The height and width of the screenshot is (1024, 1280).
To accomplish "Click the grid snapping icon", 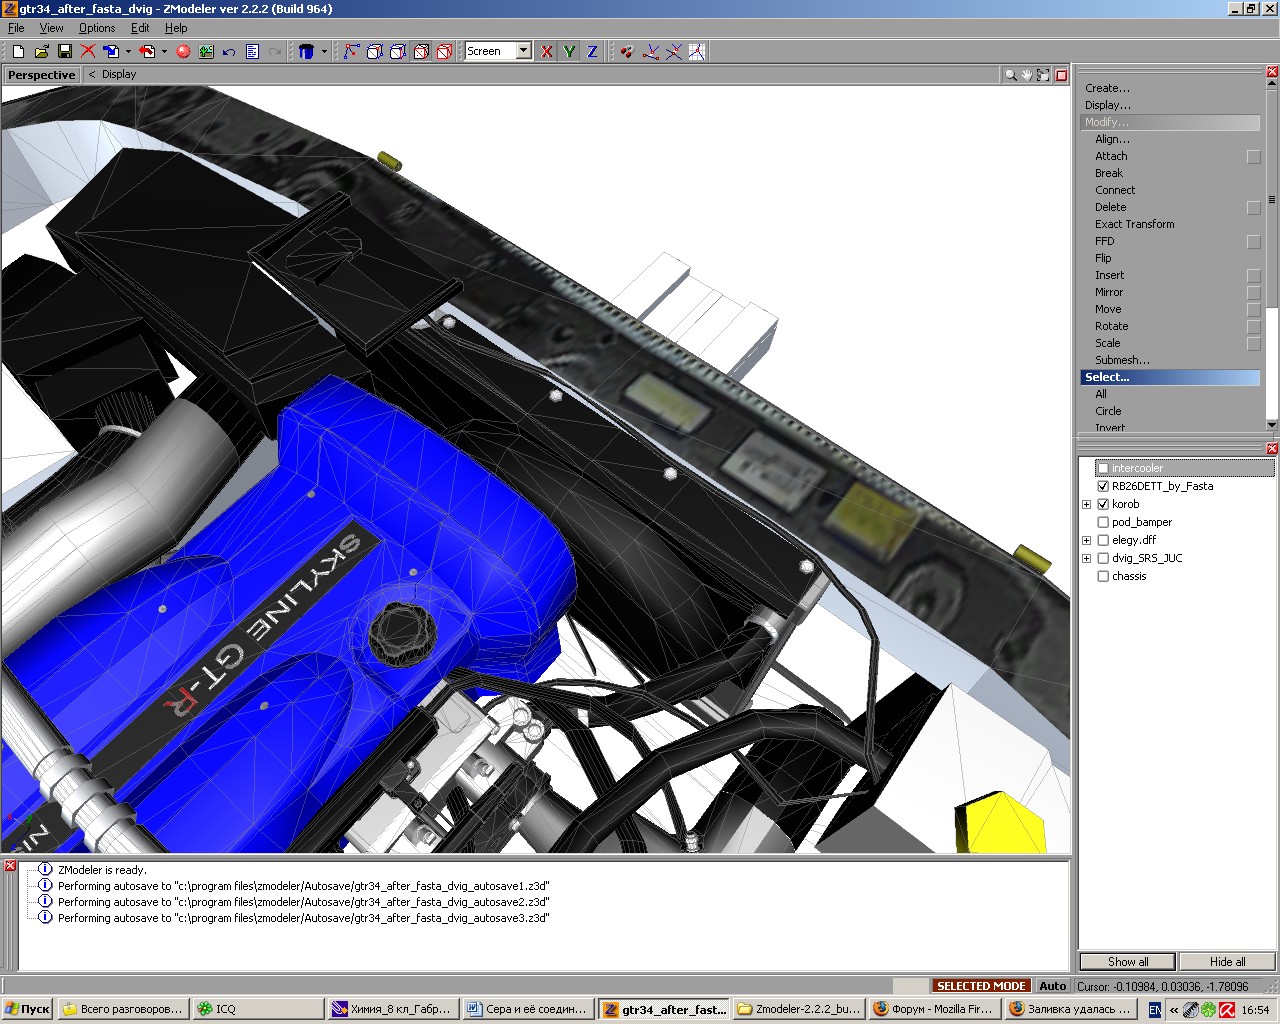I will coord(697,51).
